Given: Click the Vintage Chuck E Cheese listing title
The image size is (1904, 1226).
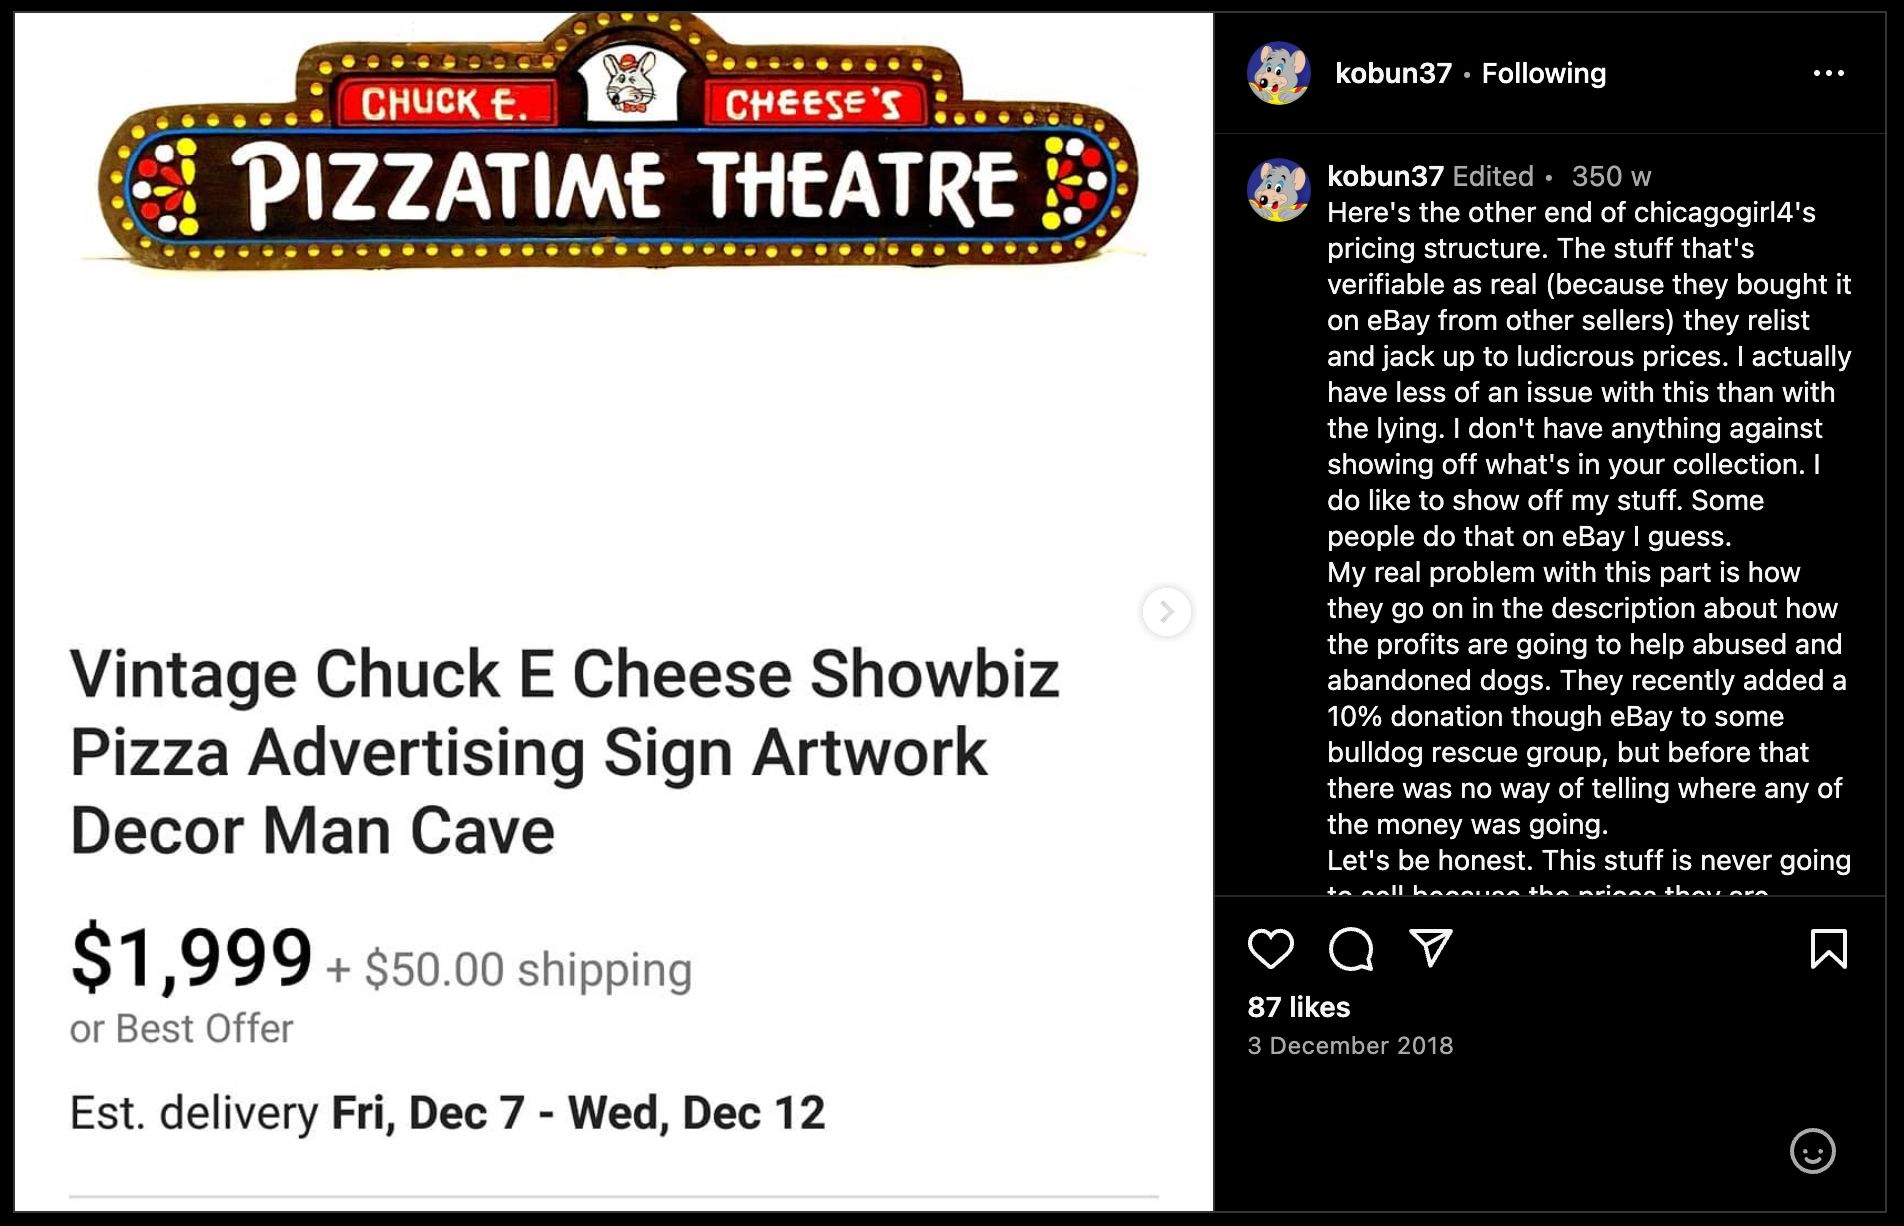Looking at the screenshot, I should pos(564,752).
